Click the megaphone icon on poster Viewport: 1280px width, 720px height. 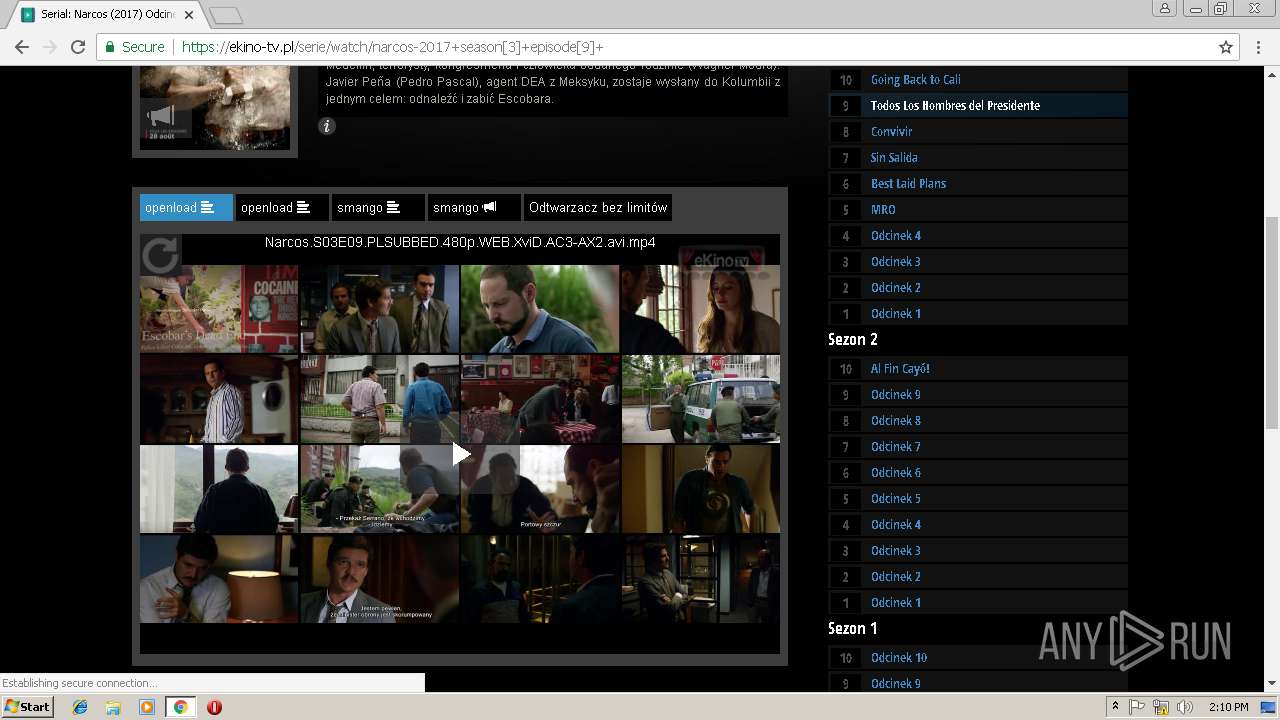[x=160, y=115]
